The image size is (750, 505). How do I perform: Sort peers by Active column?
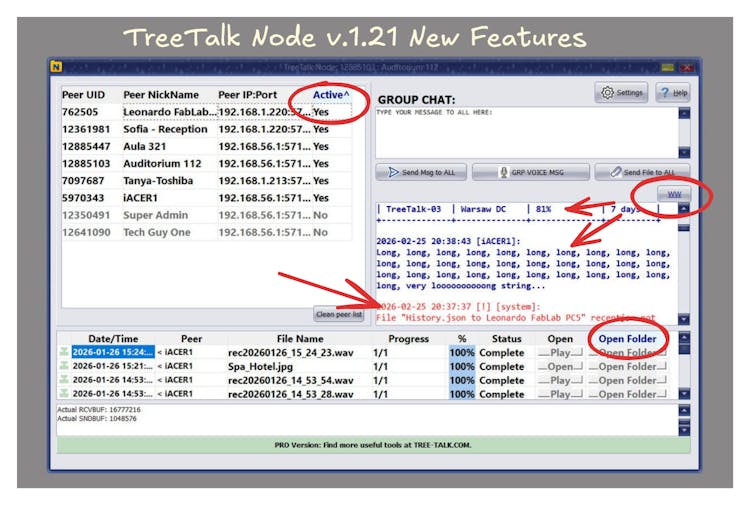331,95
